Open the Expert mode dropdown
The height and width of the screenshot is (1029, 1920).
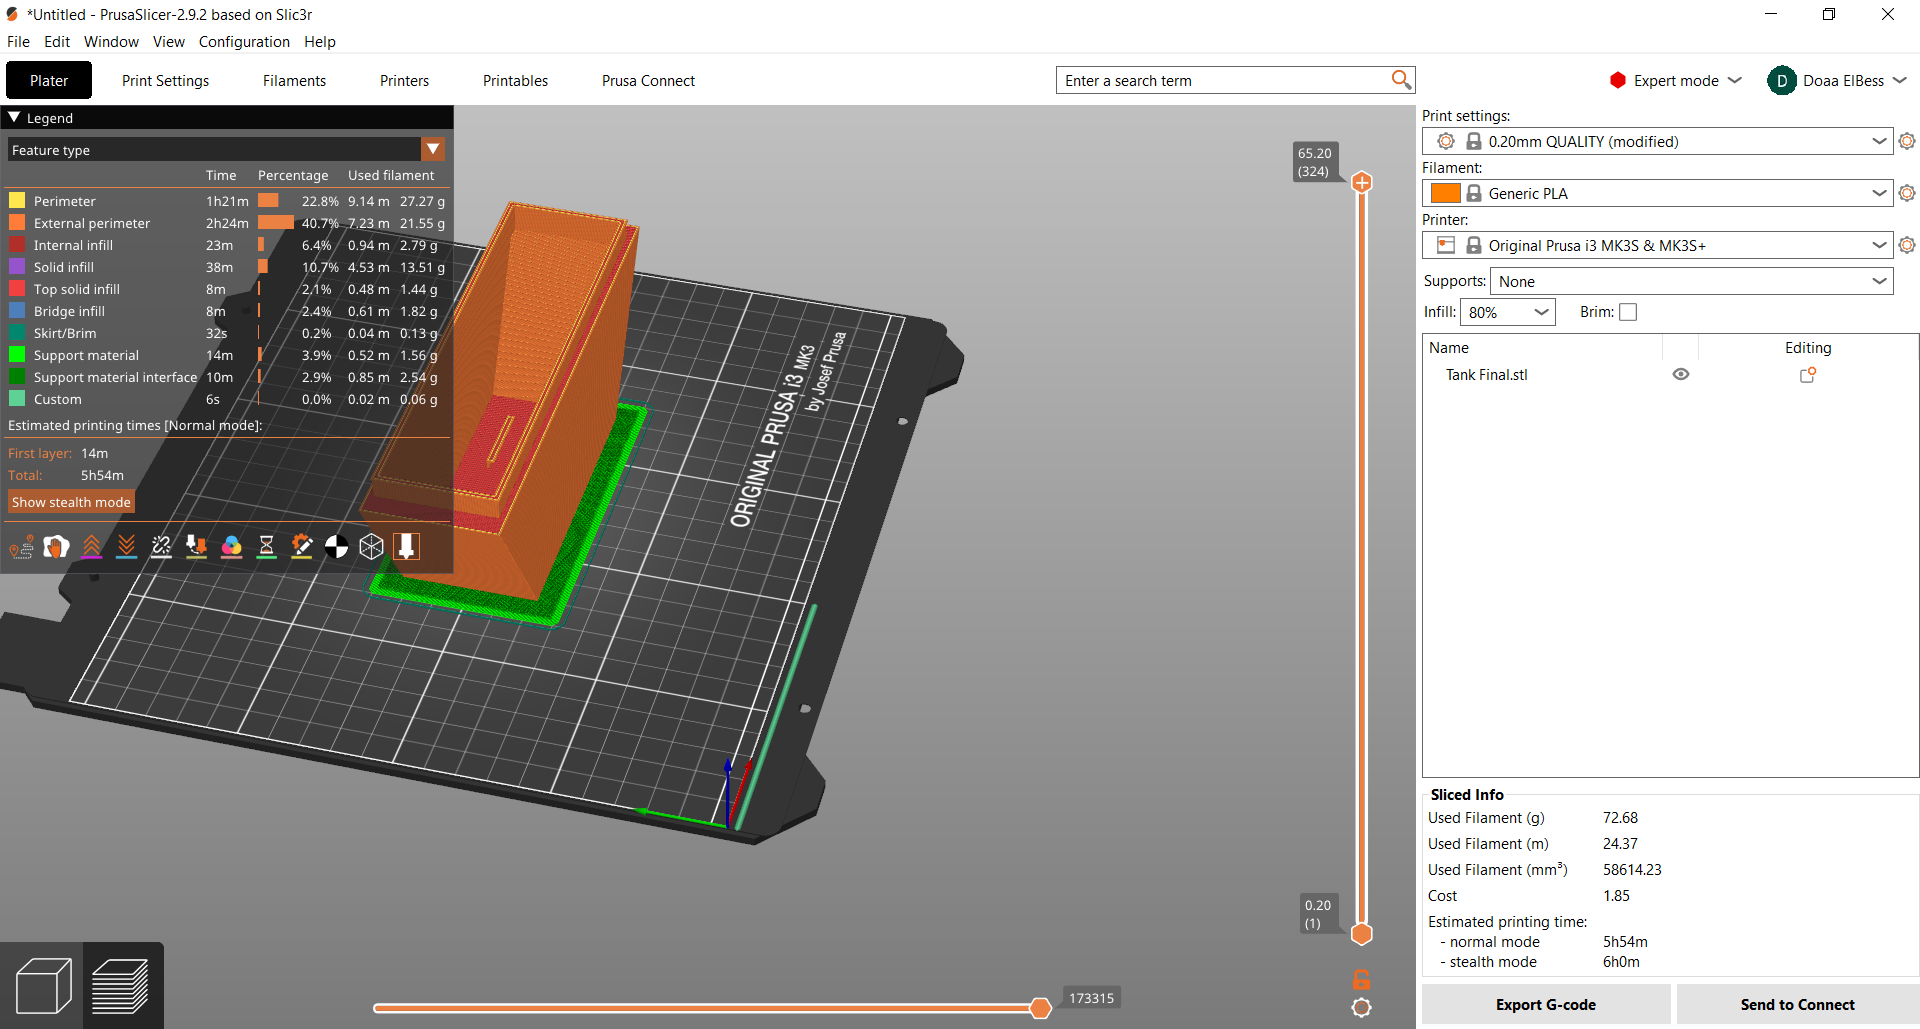pyautogui.click(x=1735, y=80)
